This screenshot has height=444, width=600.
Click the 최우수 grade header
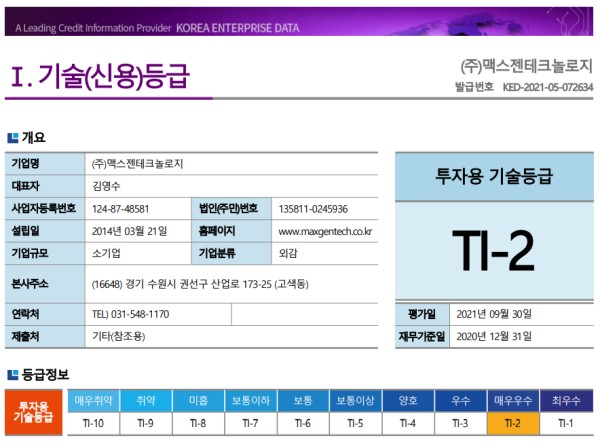click(x=566, y=401)
